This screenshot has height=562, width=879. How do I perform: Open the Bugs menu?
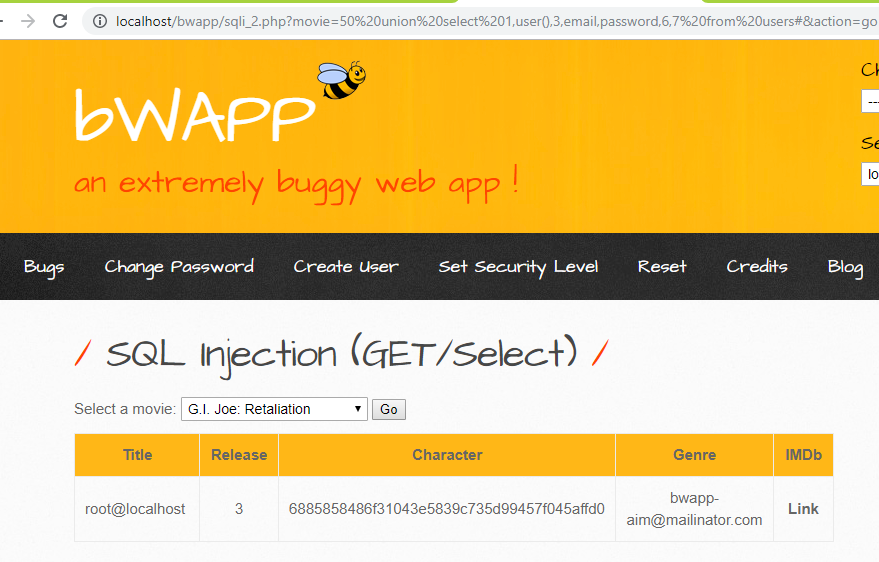(x=44, y=267)
